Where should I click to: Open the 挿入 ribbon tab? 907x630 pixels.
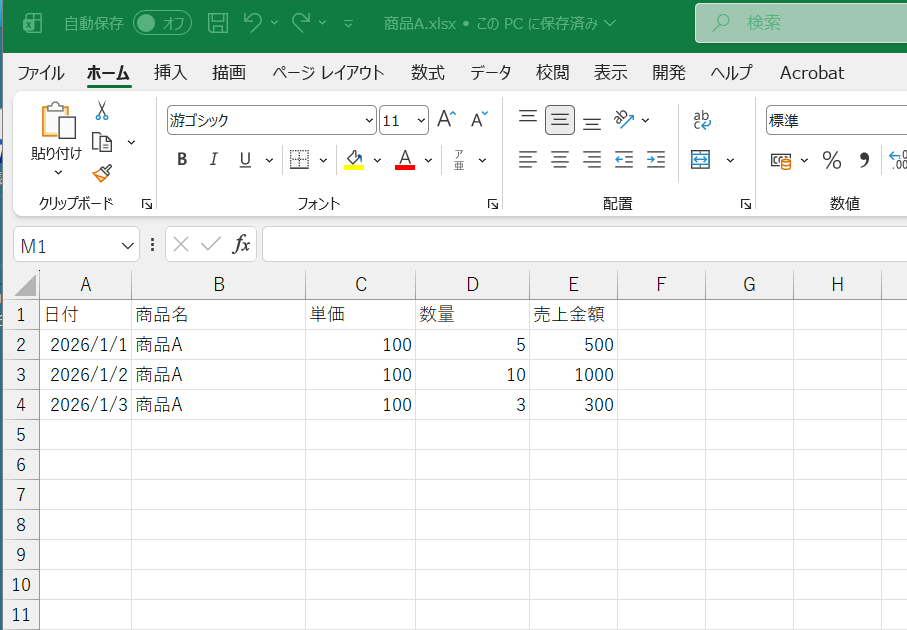point(170,72)
